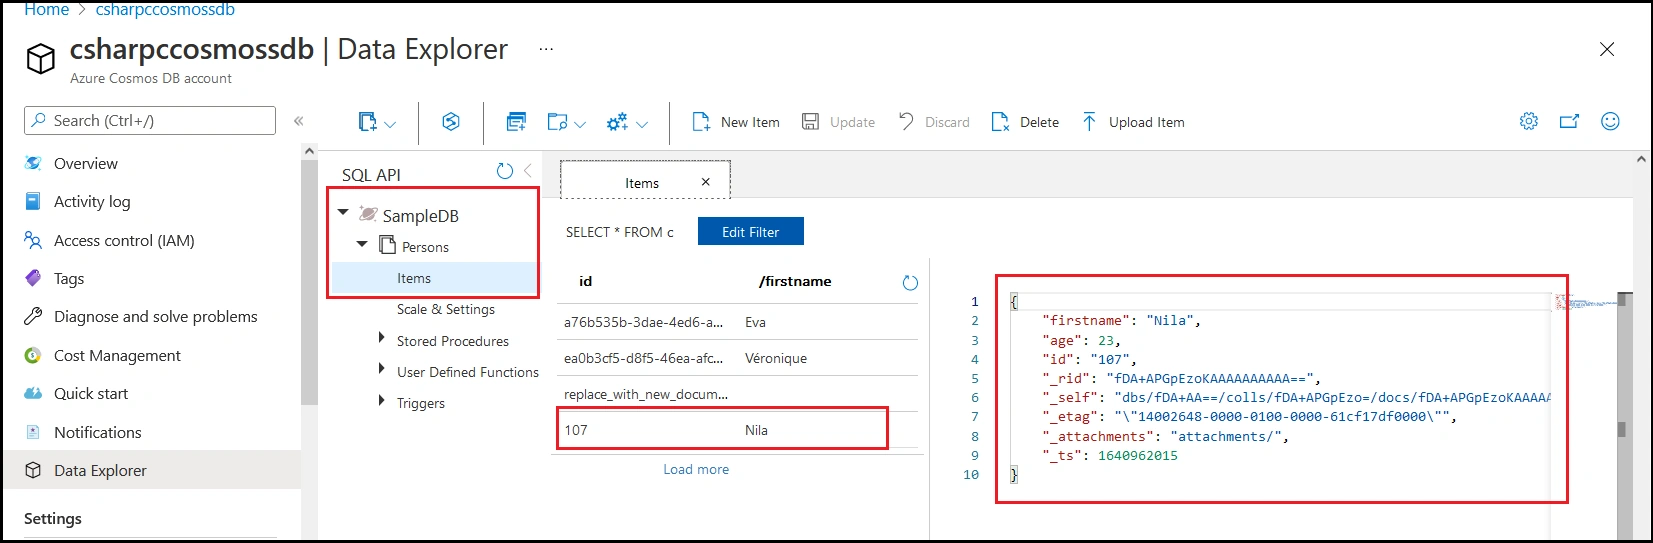
Task: Collapse the SampleDB database node
Action: (x=343, y=213)
